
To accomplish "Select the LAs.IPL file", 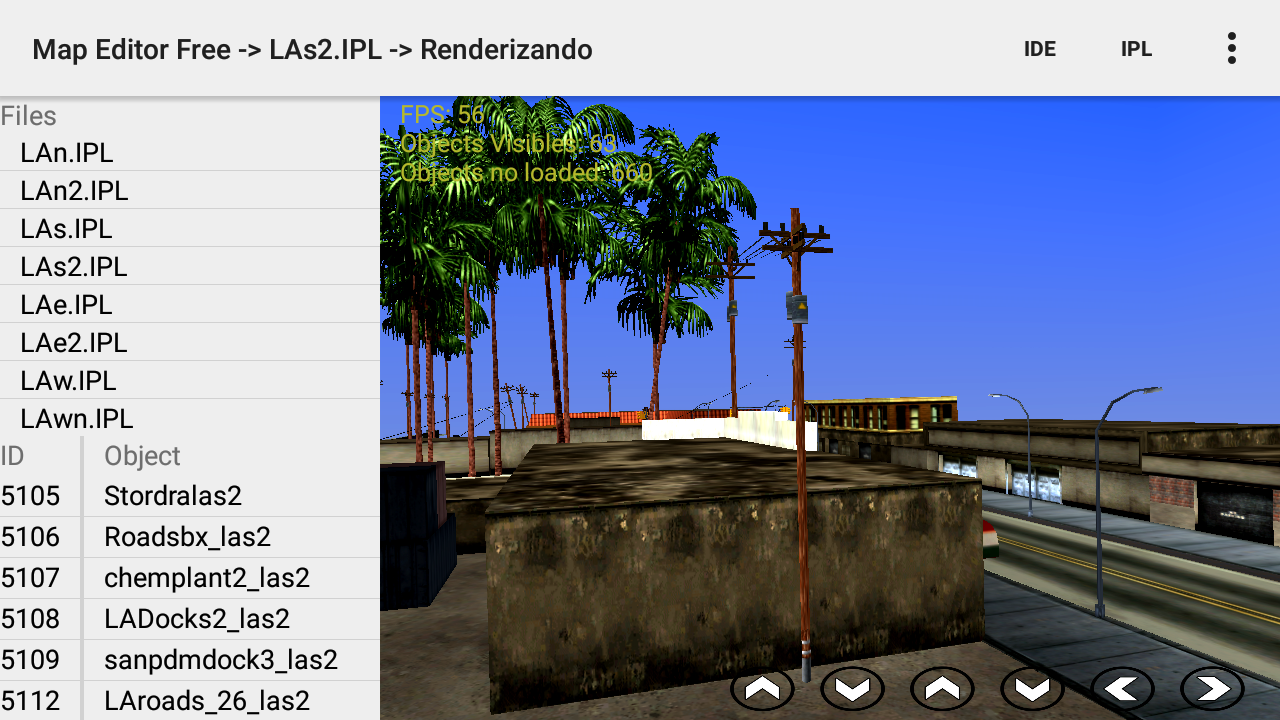I will pyautogui.click(x=190, y=229).
